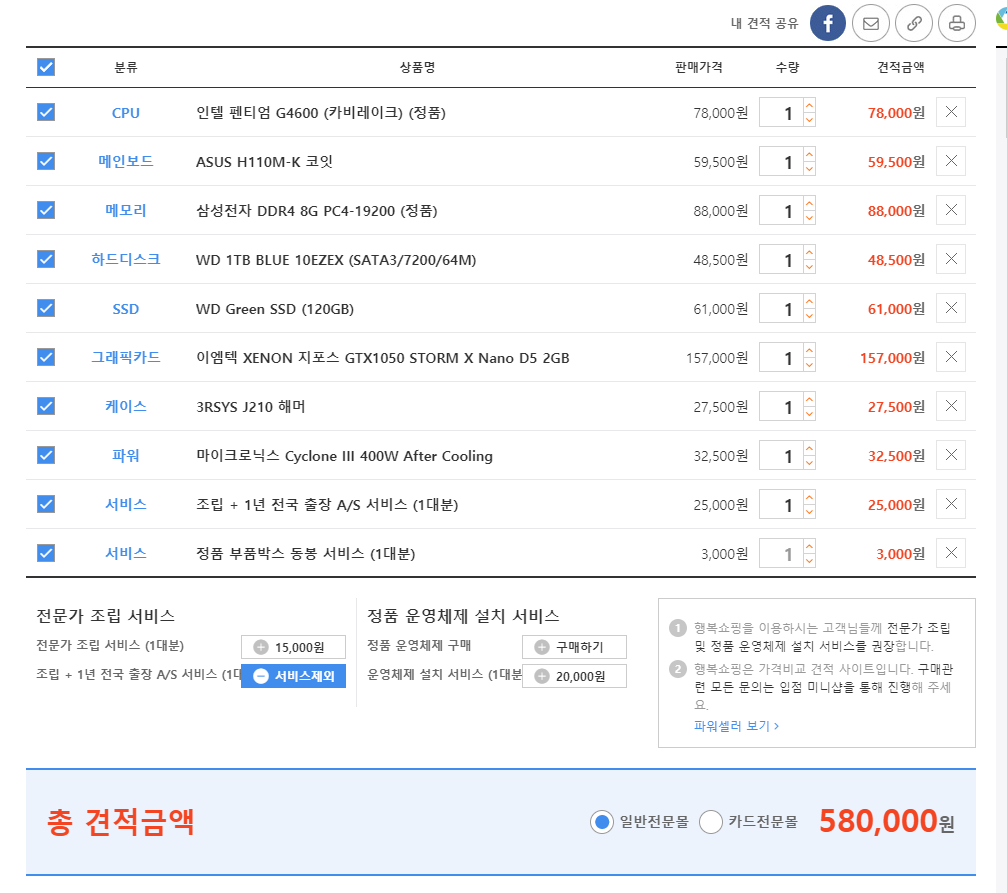Image resolution: width=1007 pixels, height=893 pixels.
Task: Open the 메인보드 category link
Action: 125,161
